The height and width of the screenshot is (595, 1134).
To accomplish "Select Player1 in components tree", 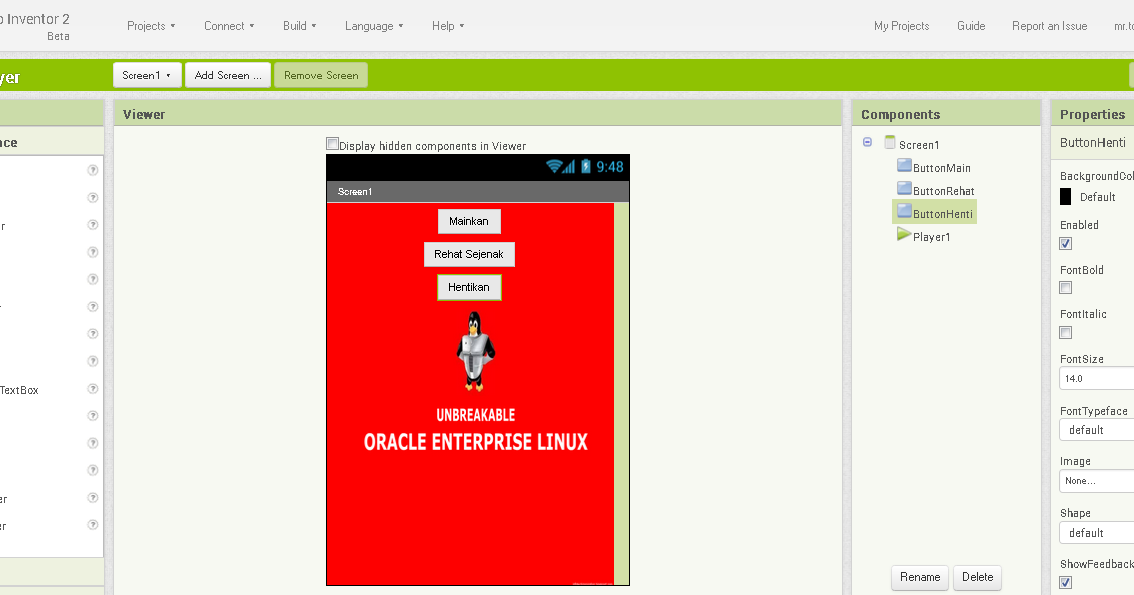I will pos(932,237).
